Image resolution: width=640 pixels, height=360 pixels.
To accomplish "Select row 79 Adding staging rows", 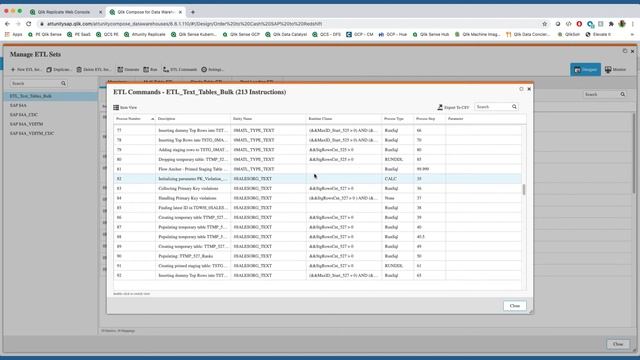I will coord(318,150).
